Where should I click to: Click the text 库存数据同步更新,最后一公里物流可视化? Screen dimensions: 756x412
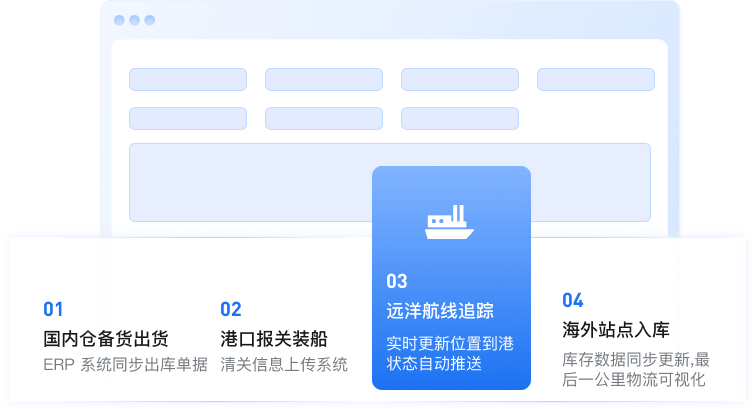click(636, 370)
